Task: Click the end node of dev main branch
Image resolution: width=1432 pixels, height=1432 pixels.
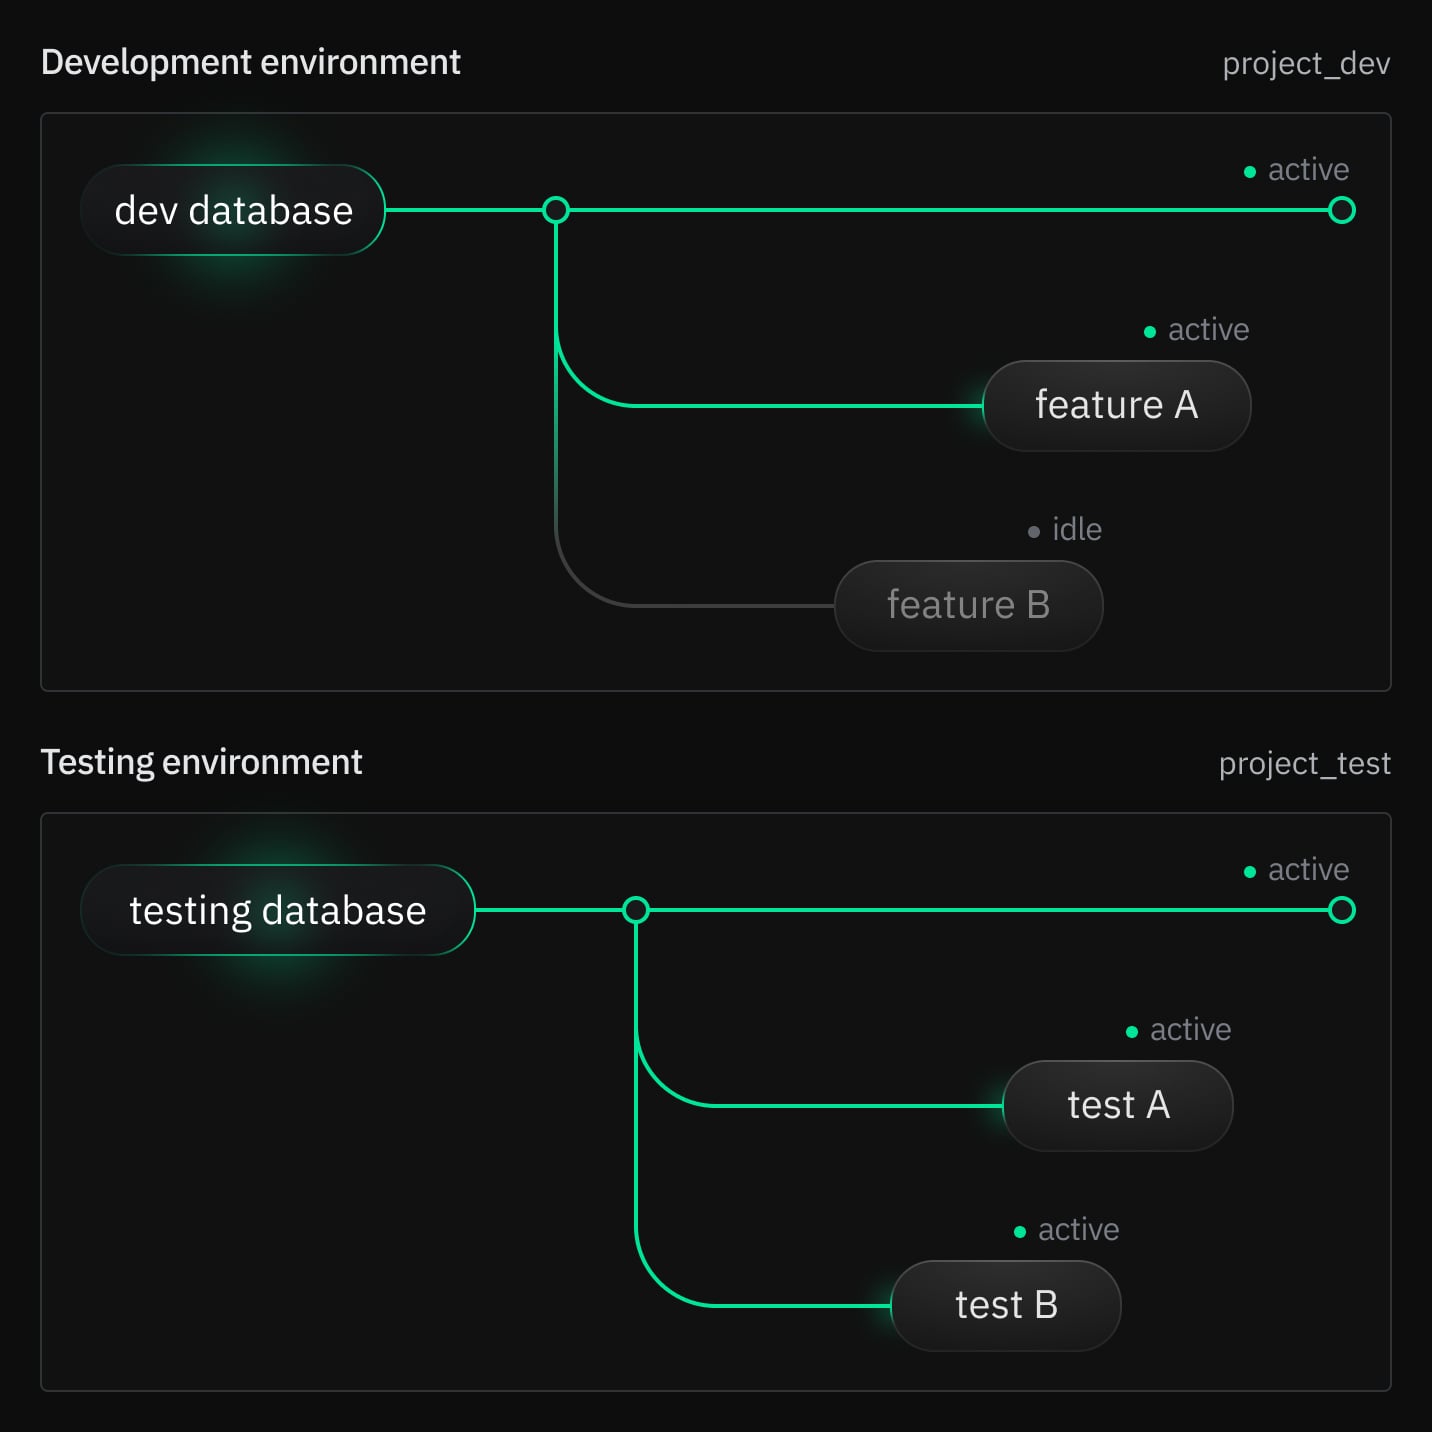Action: 1342,210
